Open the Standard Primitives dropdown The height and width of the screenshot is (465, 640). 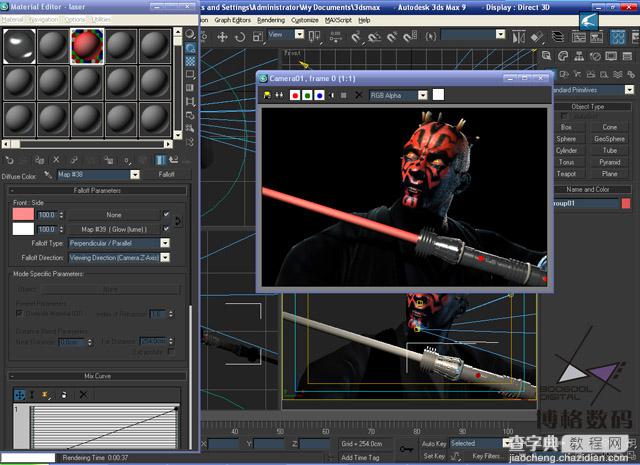[x=629, y=89]
